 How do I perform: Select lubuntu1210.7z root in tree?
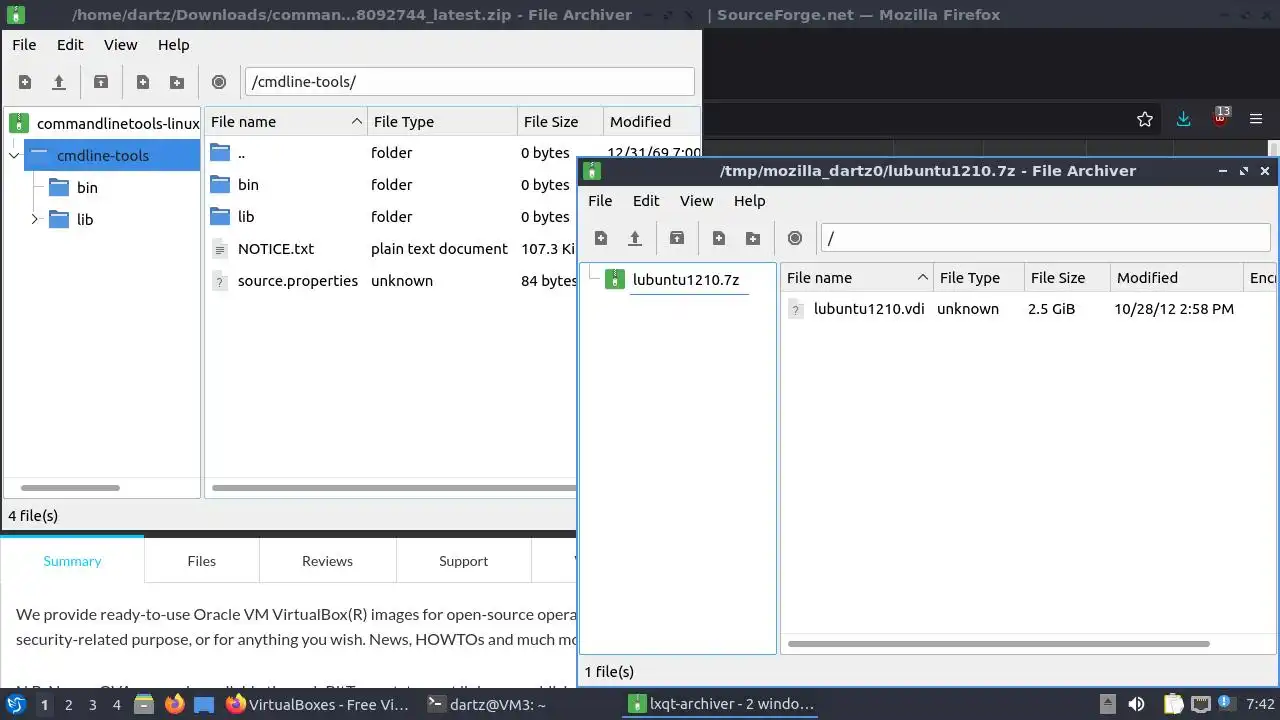(686, 279)
